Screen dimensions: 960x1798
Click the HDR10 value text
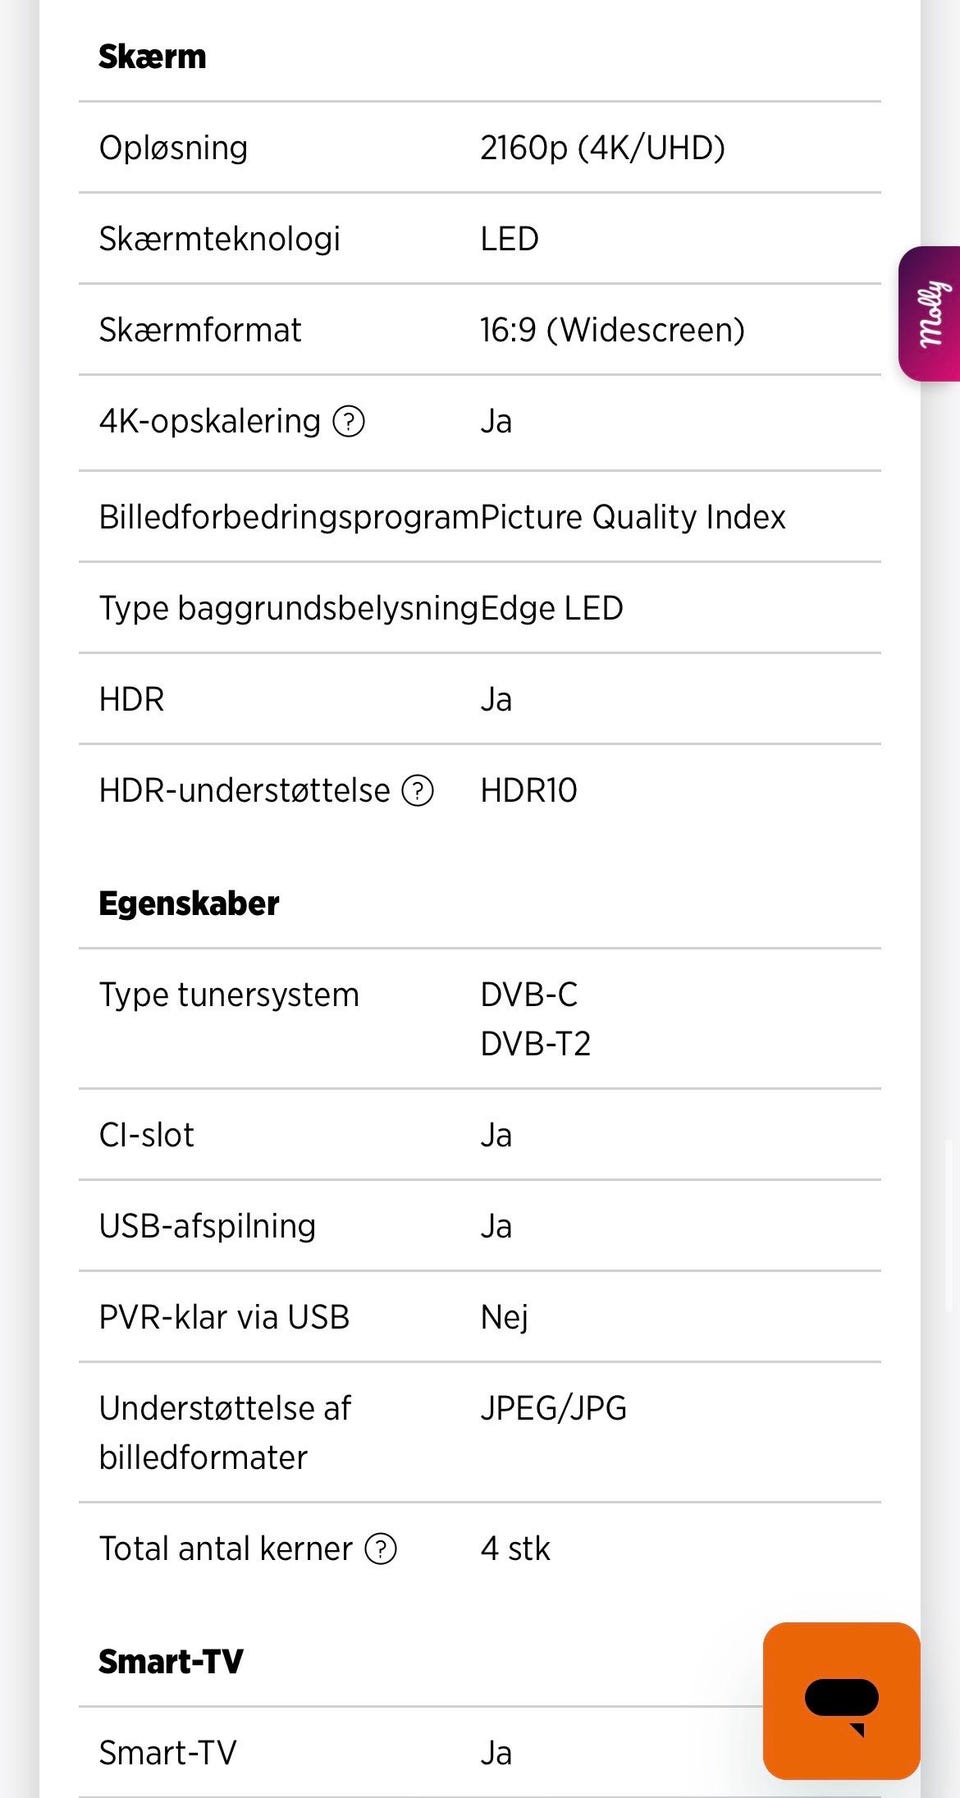[x=529, y=791]
